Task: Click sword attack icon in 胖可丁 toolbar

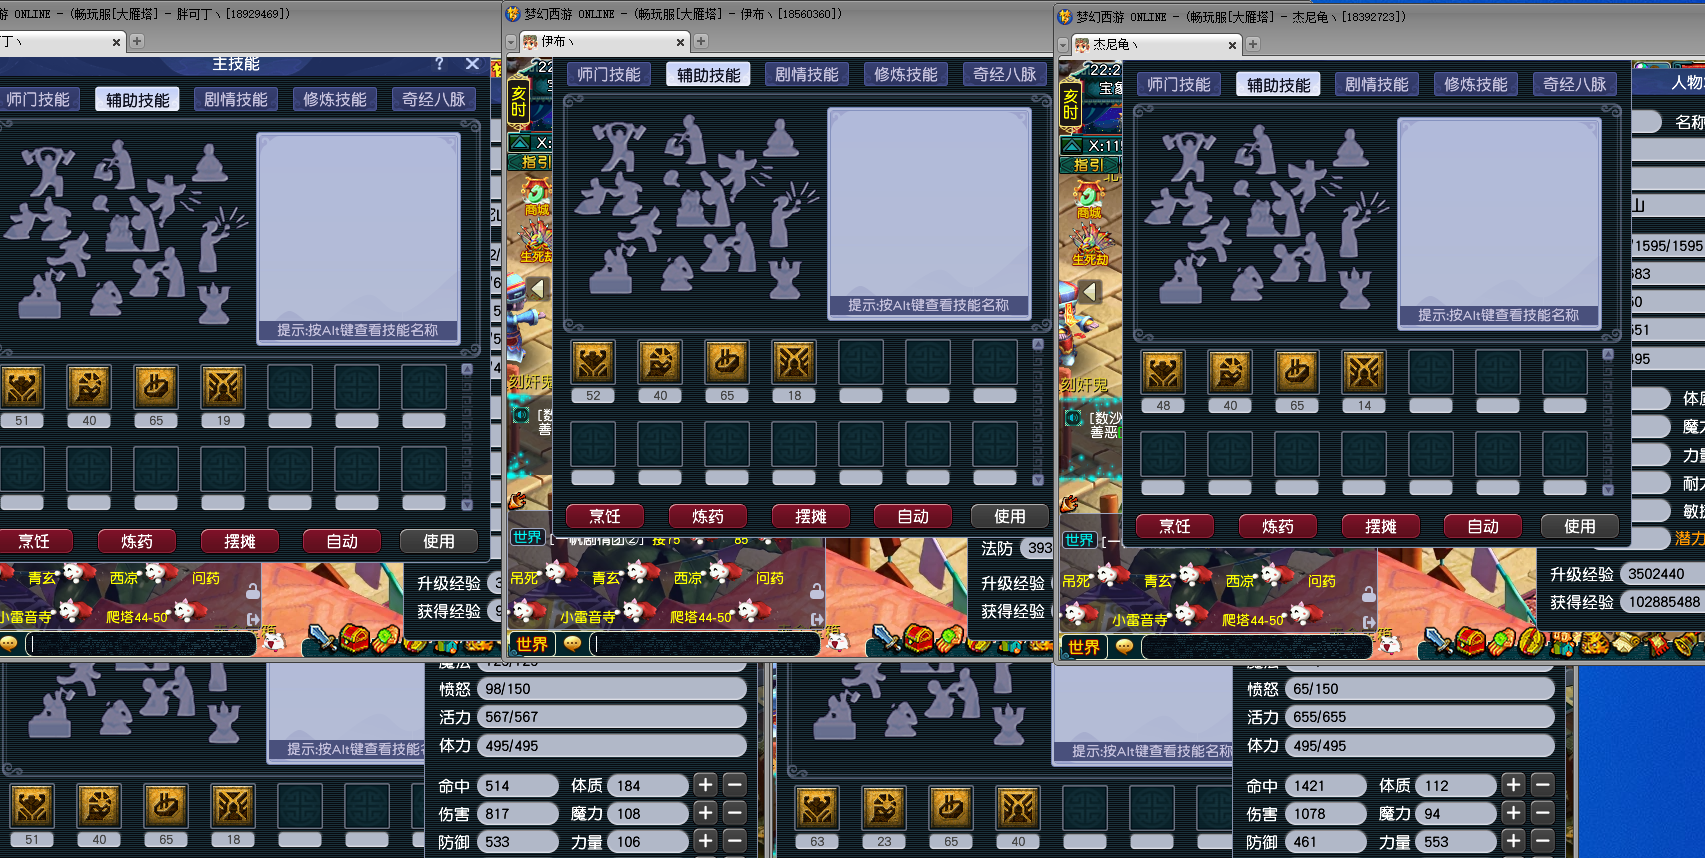Action: (321, 637)
